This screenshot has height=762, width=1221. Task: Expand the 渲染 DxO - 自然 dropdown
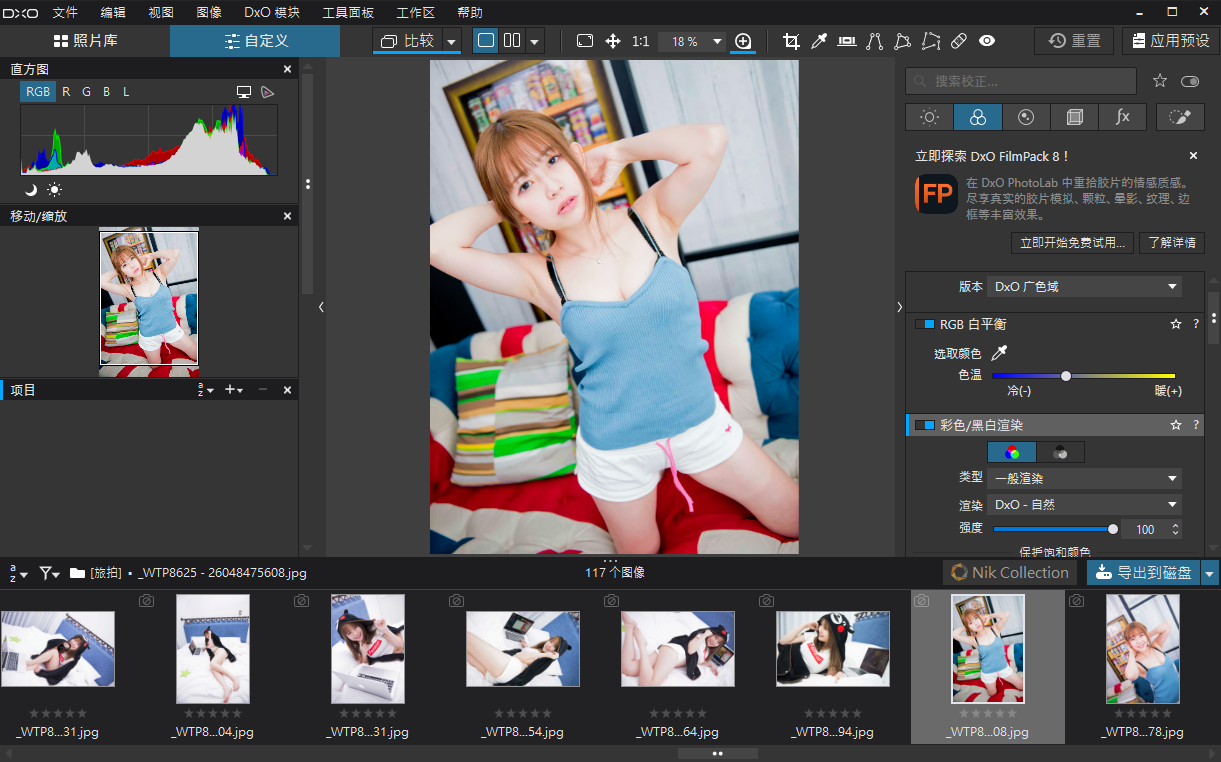(1084, 505)
